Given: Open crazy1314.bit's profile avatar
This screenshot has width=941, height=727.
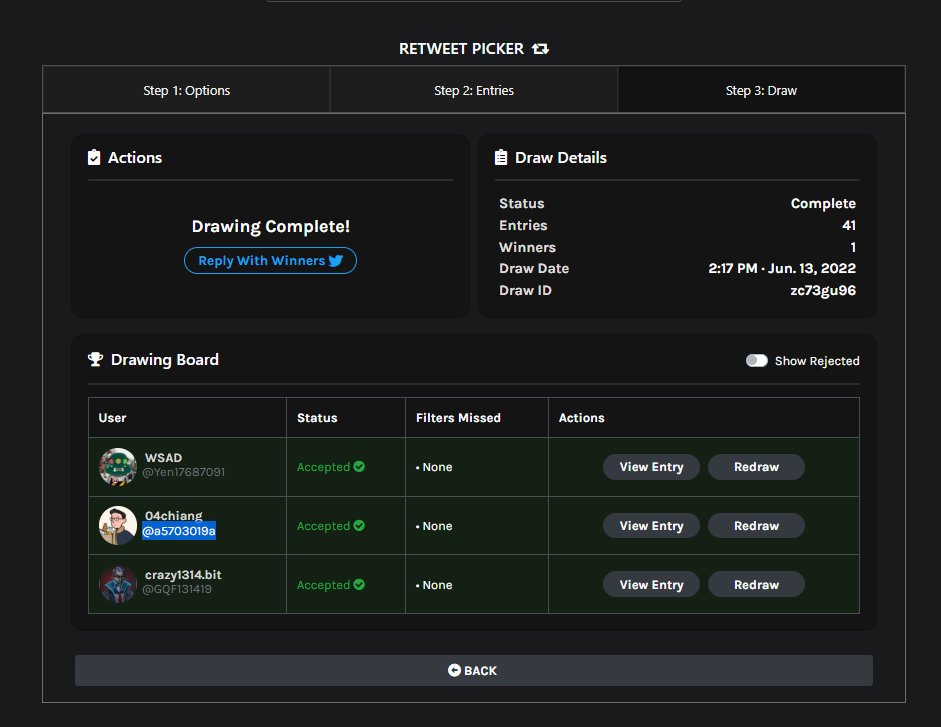Looking at the screenshot, I should point(118,584).
